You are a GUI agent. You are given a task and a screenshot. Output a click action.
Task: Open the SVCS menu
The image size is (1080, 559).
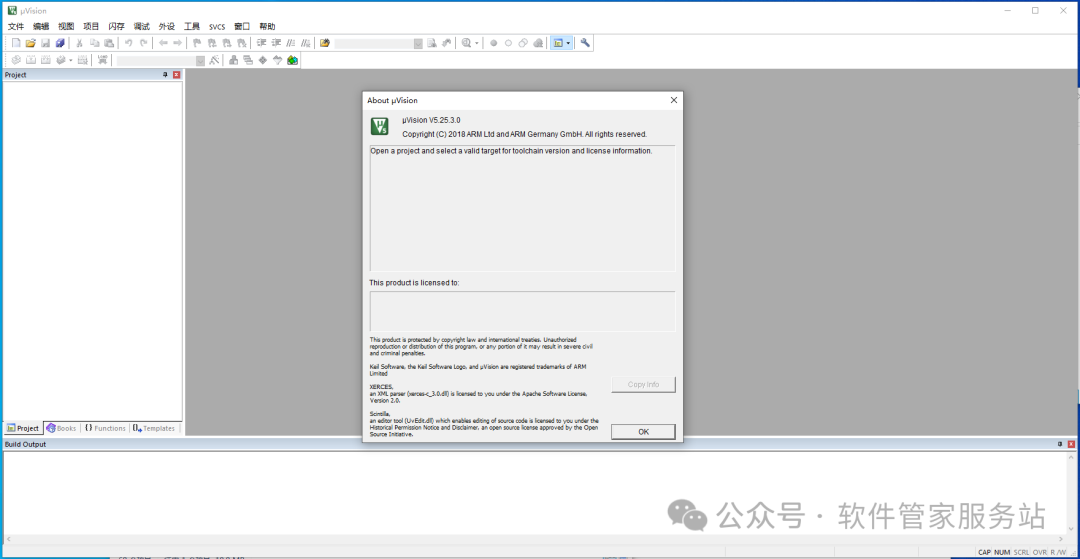[x=217, y=26]
